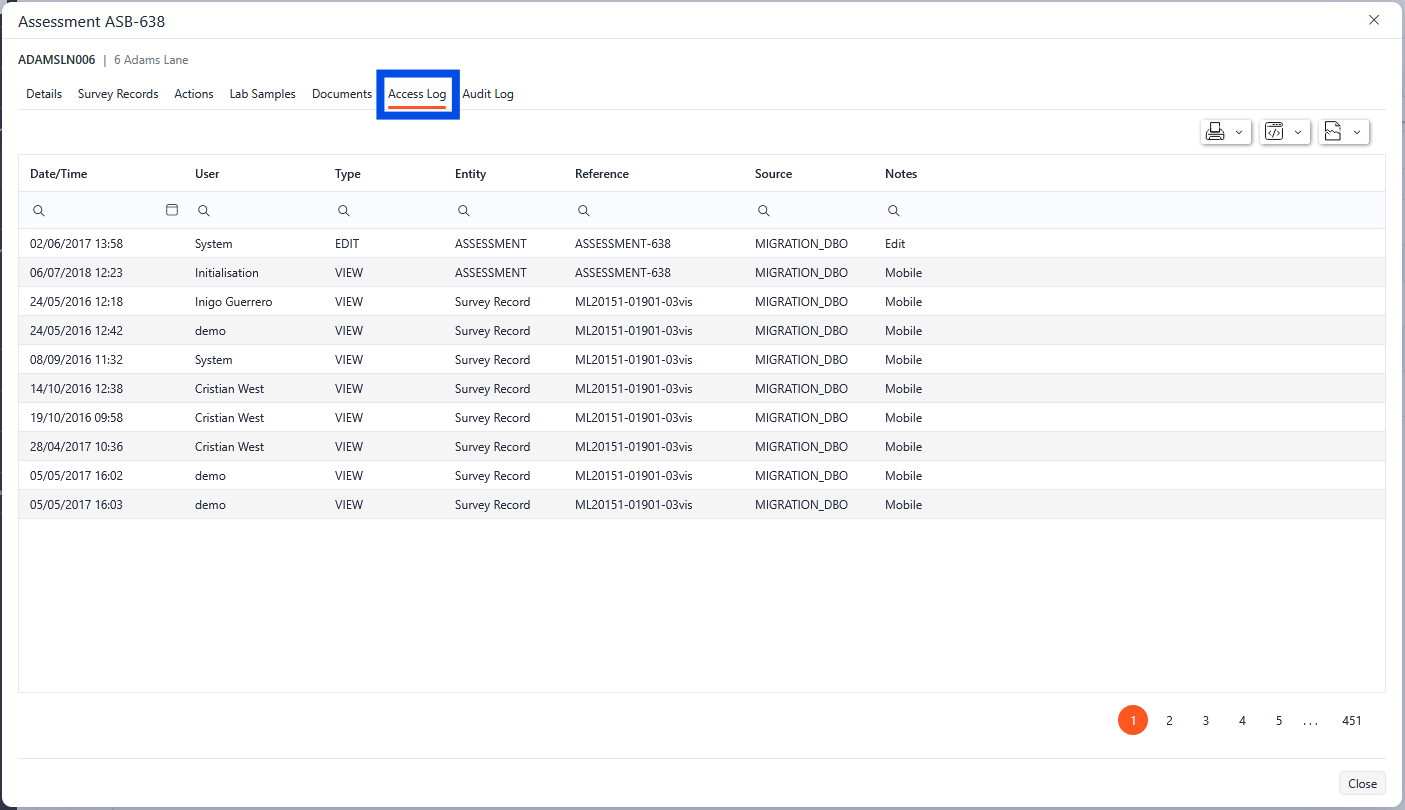
Task: Sort by the Date/Time column header
Action: (x=59, y=174)
